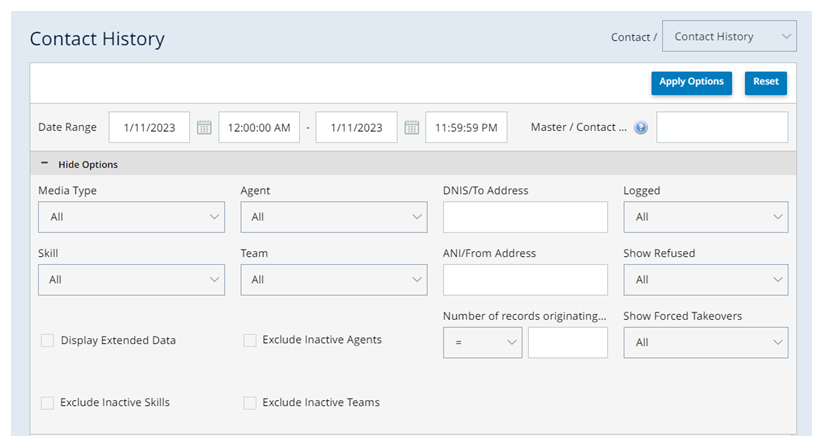Click the start date field 1/11/2023
The height and width of the screenshot is (439, 824).
[149, 127]
